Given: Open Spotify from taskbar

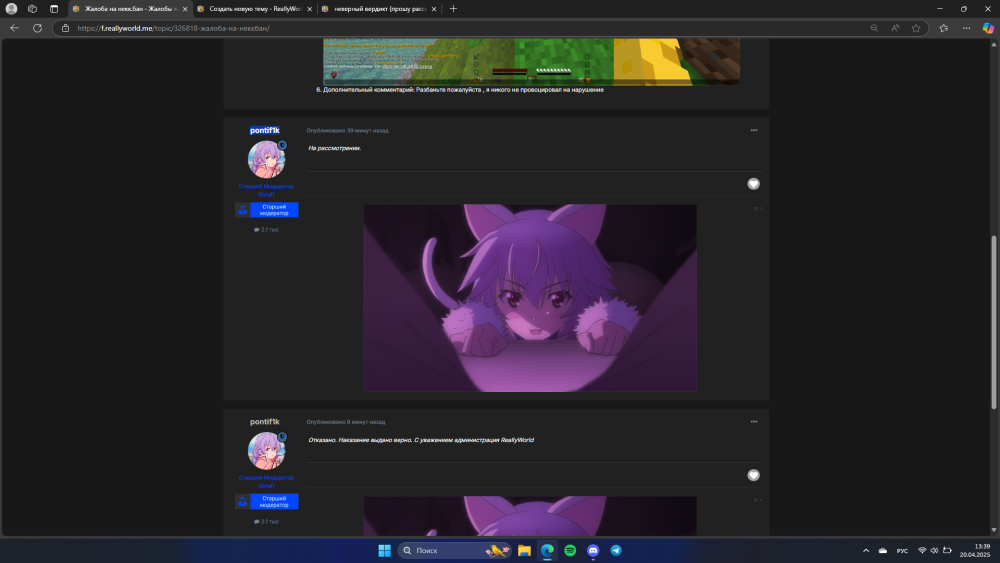Looking at the screenshot, I should point(570,550).
